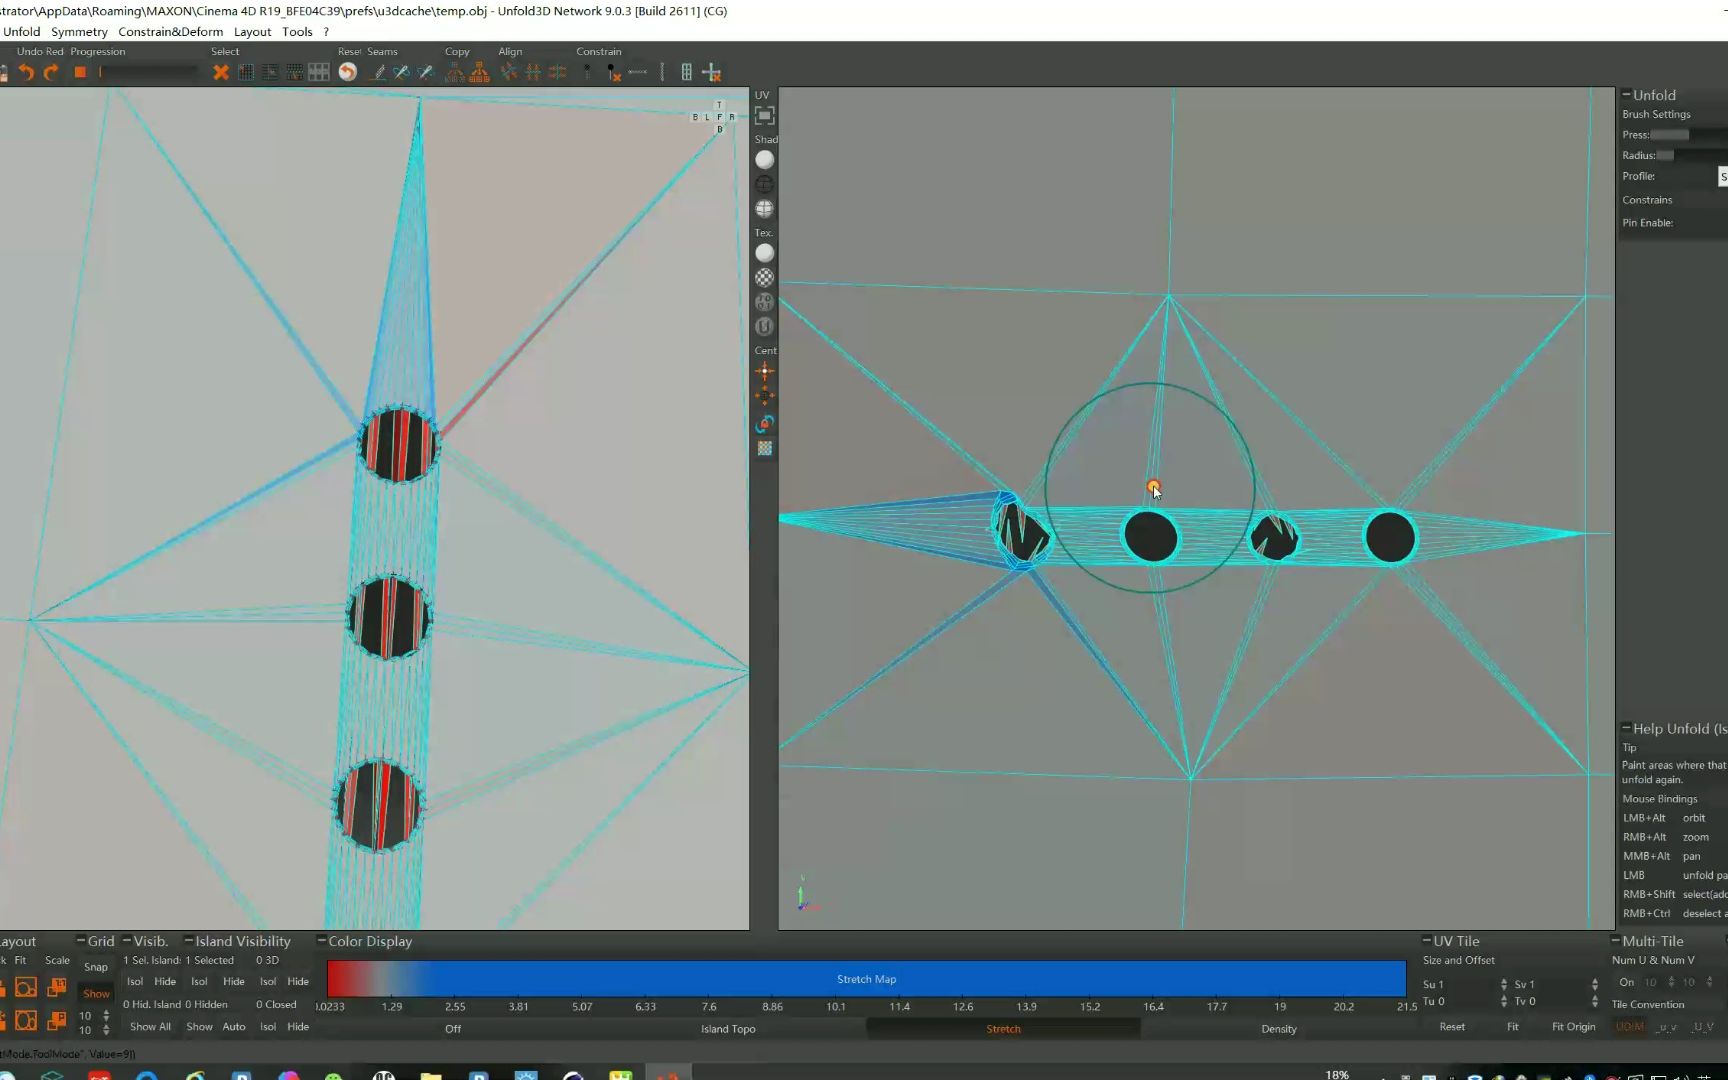Click the Fit Origin button
The width and height of the screenshot is (1728, 1080).
click(1573, 1027)
